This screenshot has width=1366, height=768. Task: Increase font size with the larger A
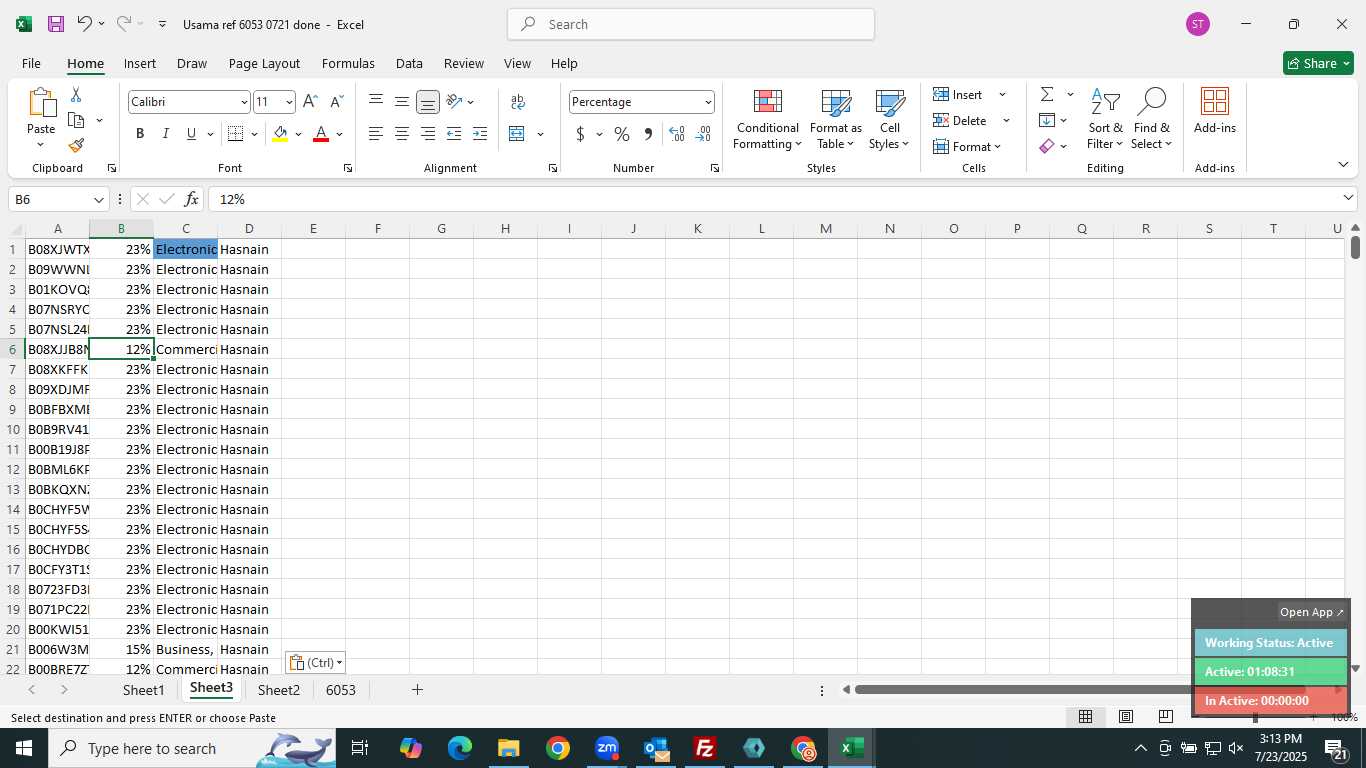pos(310,102)
